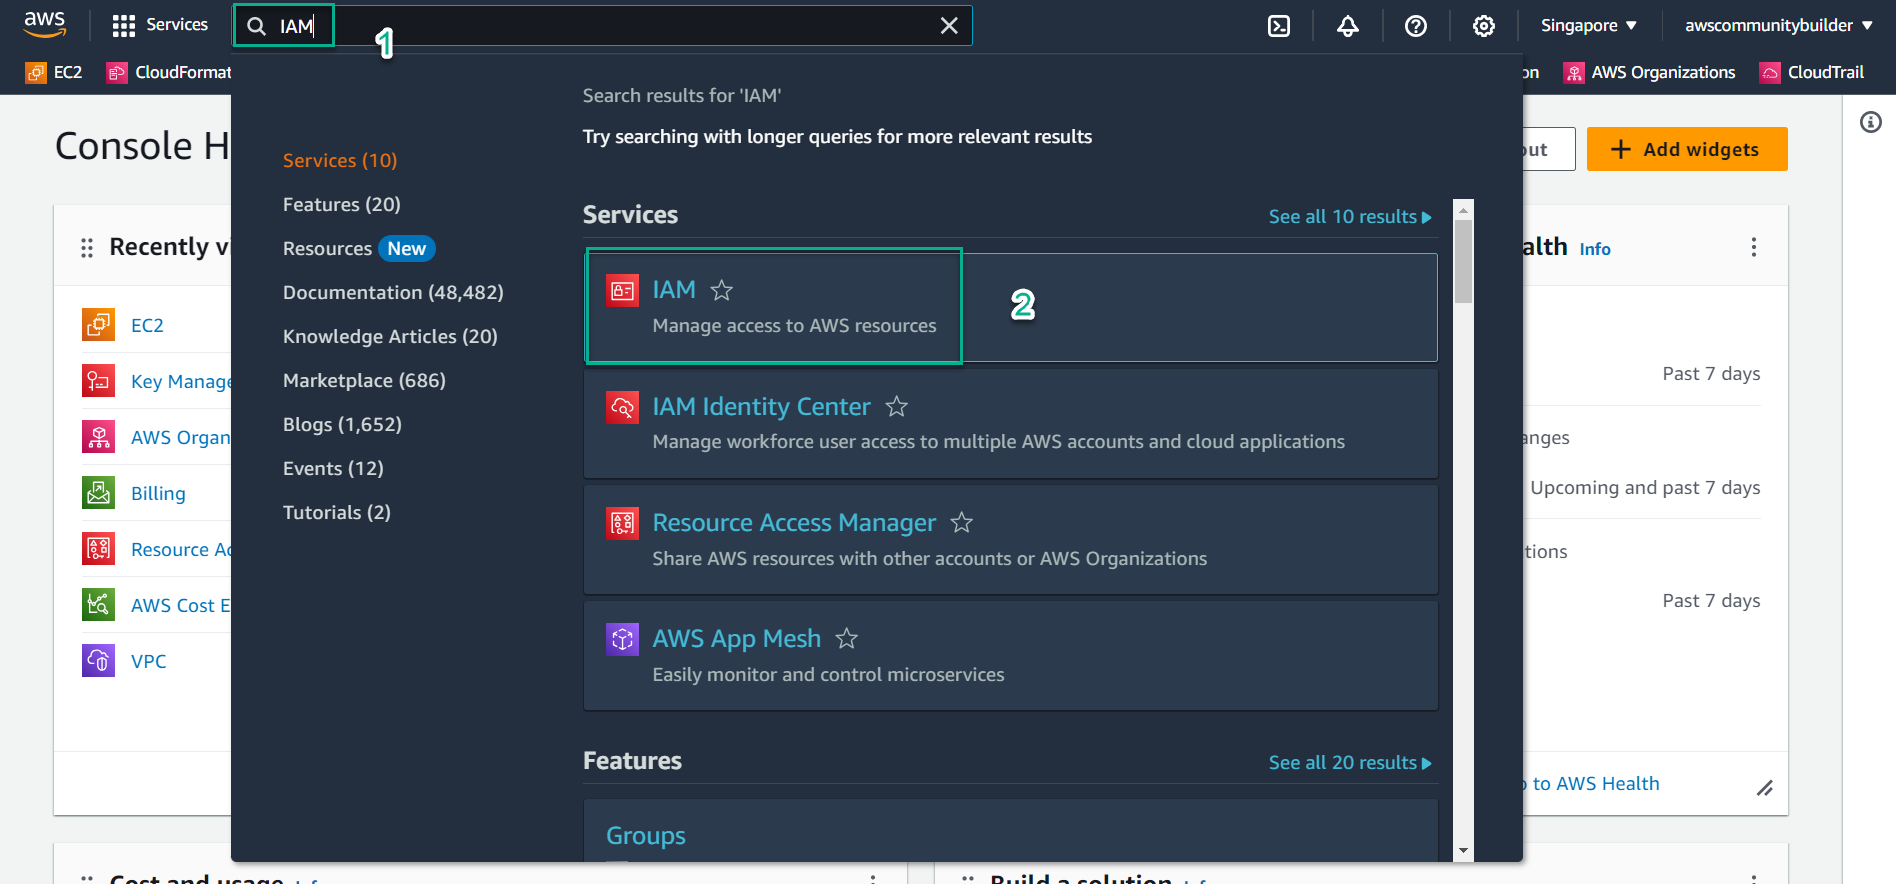Open AWS Organizations in Recently visited
This screenshot has height=884, width=1896.
181,437
